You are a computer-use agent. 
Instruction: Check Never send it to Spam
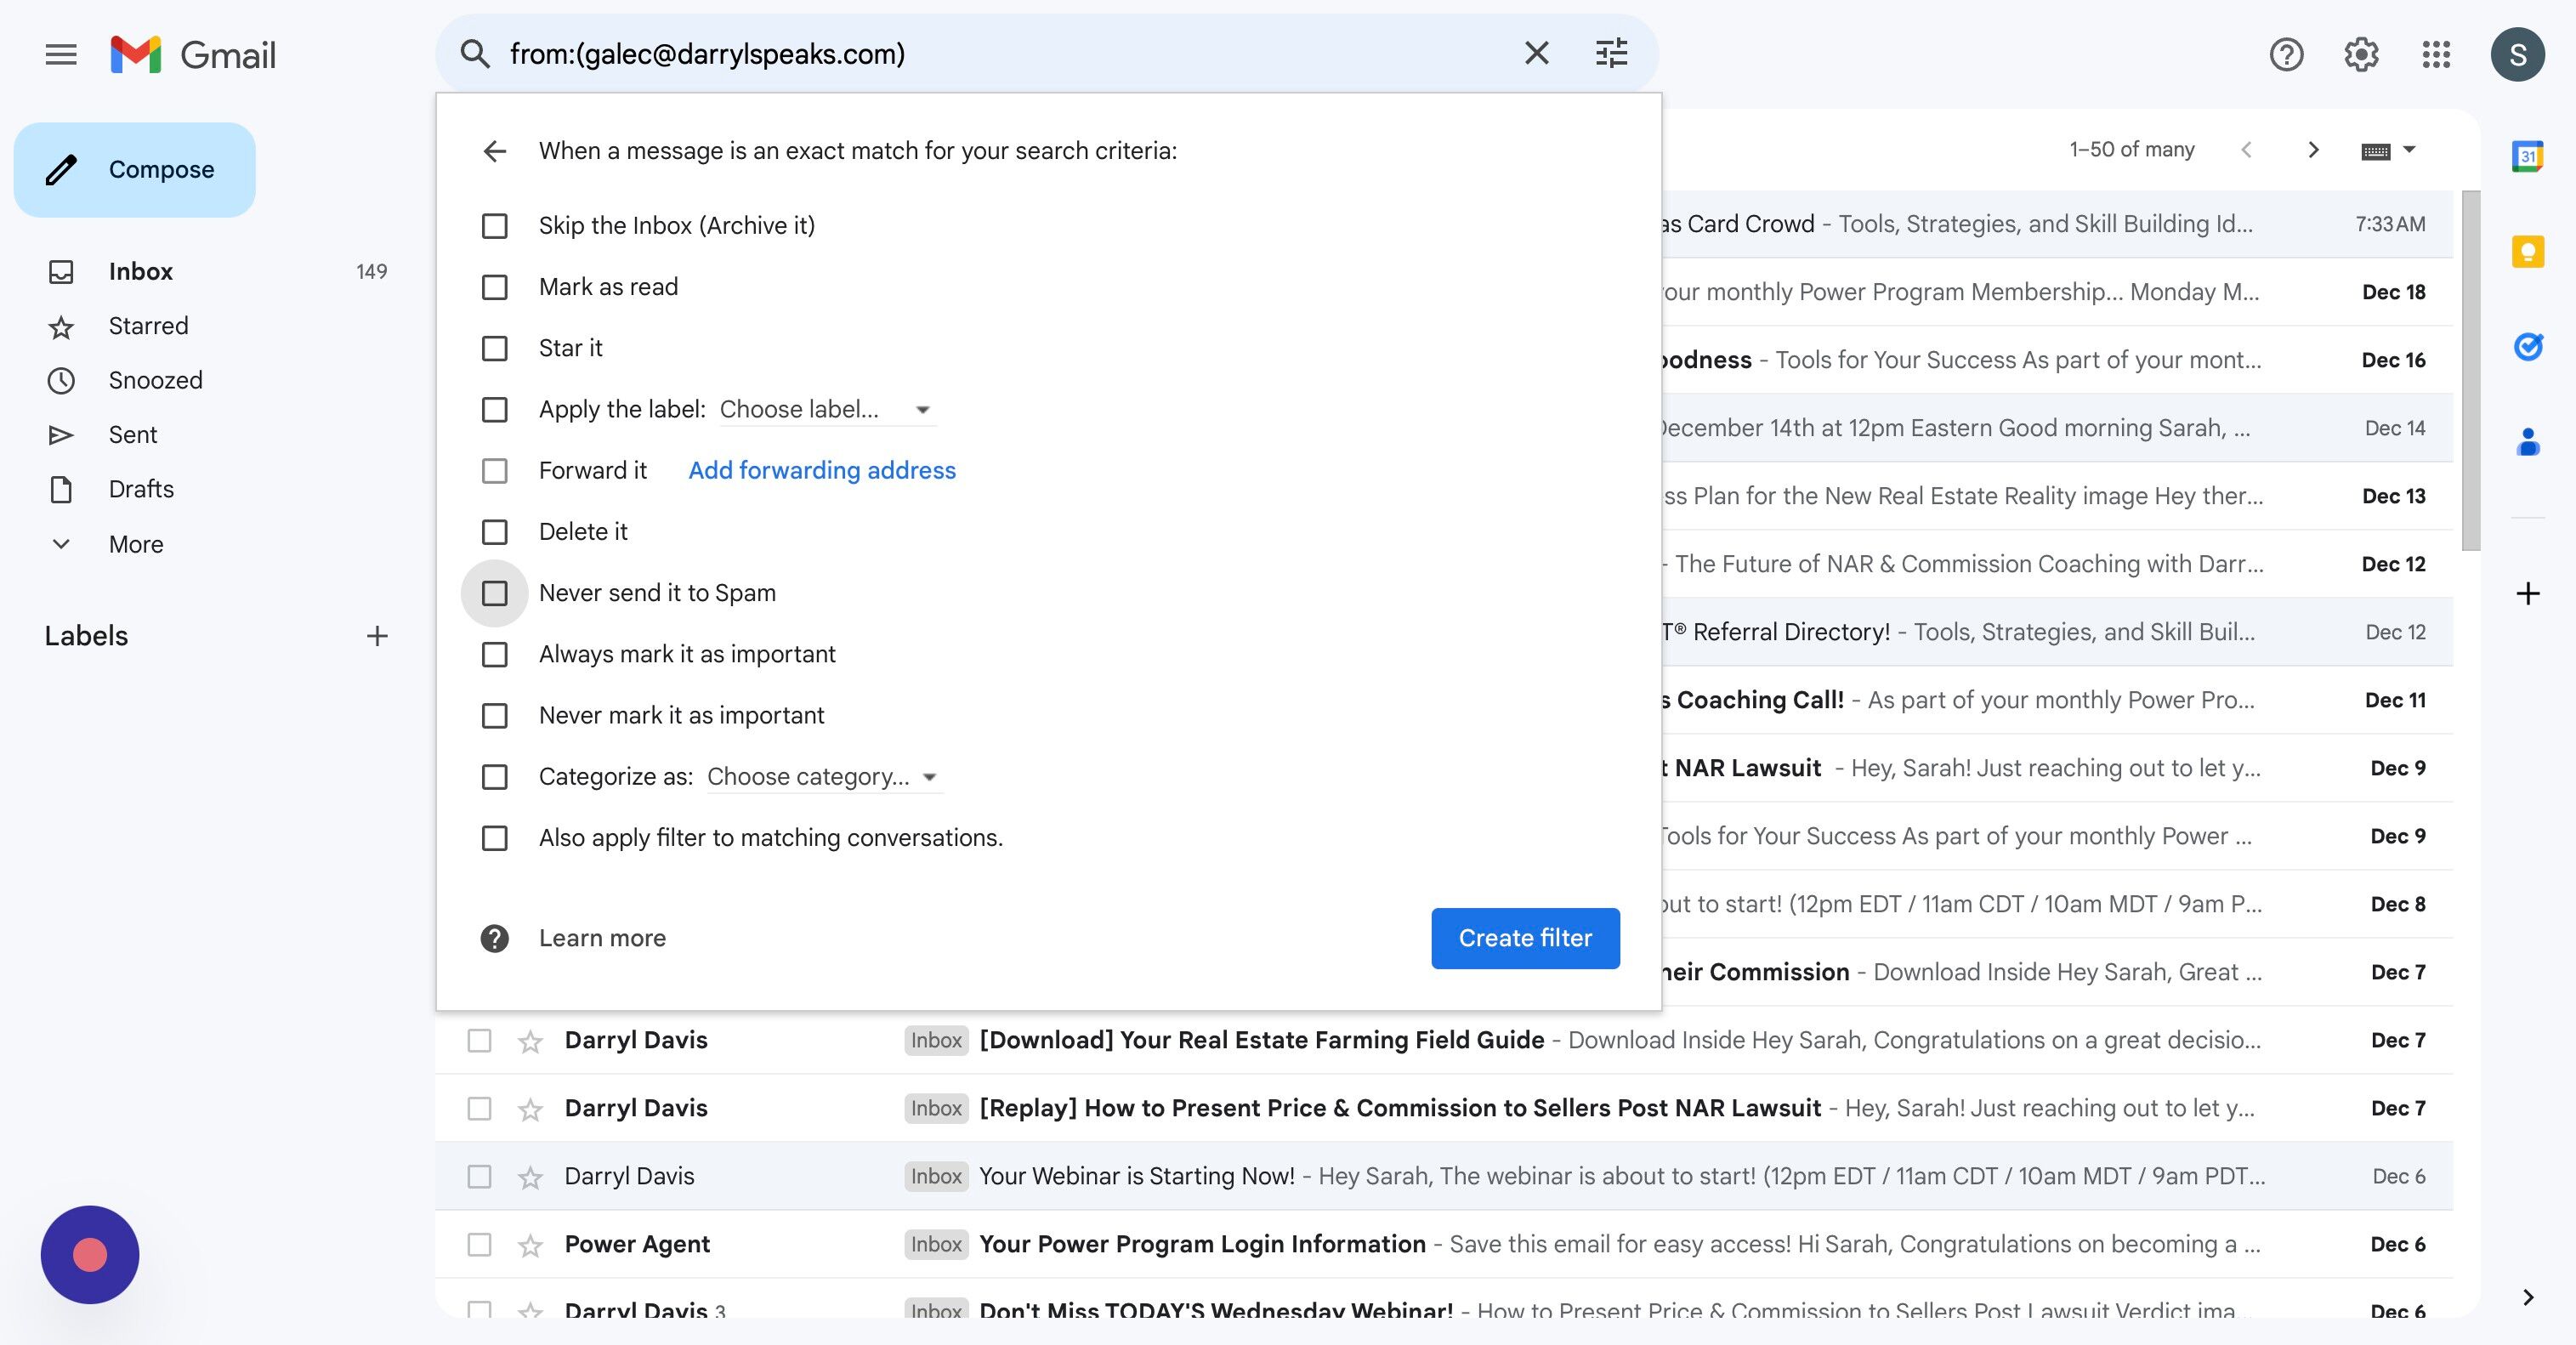click(x=495, y=593)
